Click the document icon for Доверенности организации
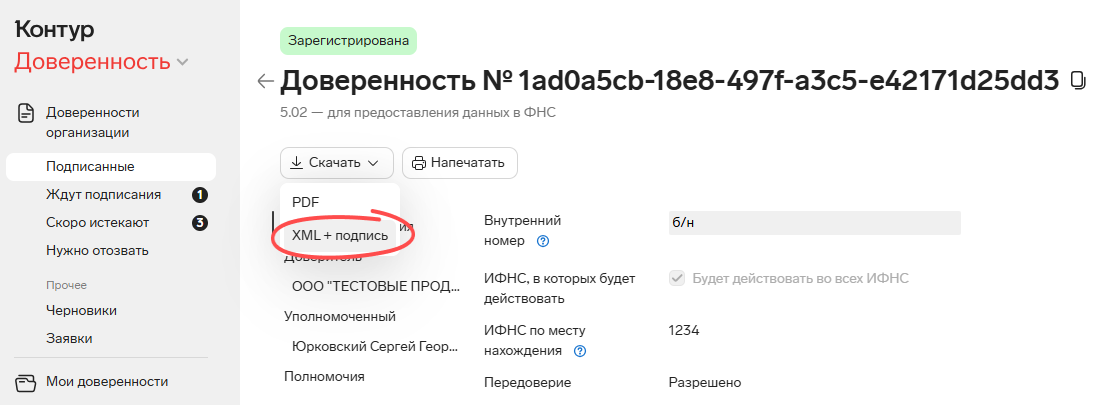1097x405 pixels. [26, 113]
